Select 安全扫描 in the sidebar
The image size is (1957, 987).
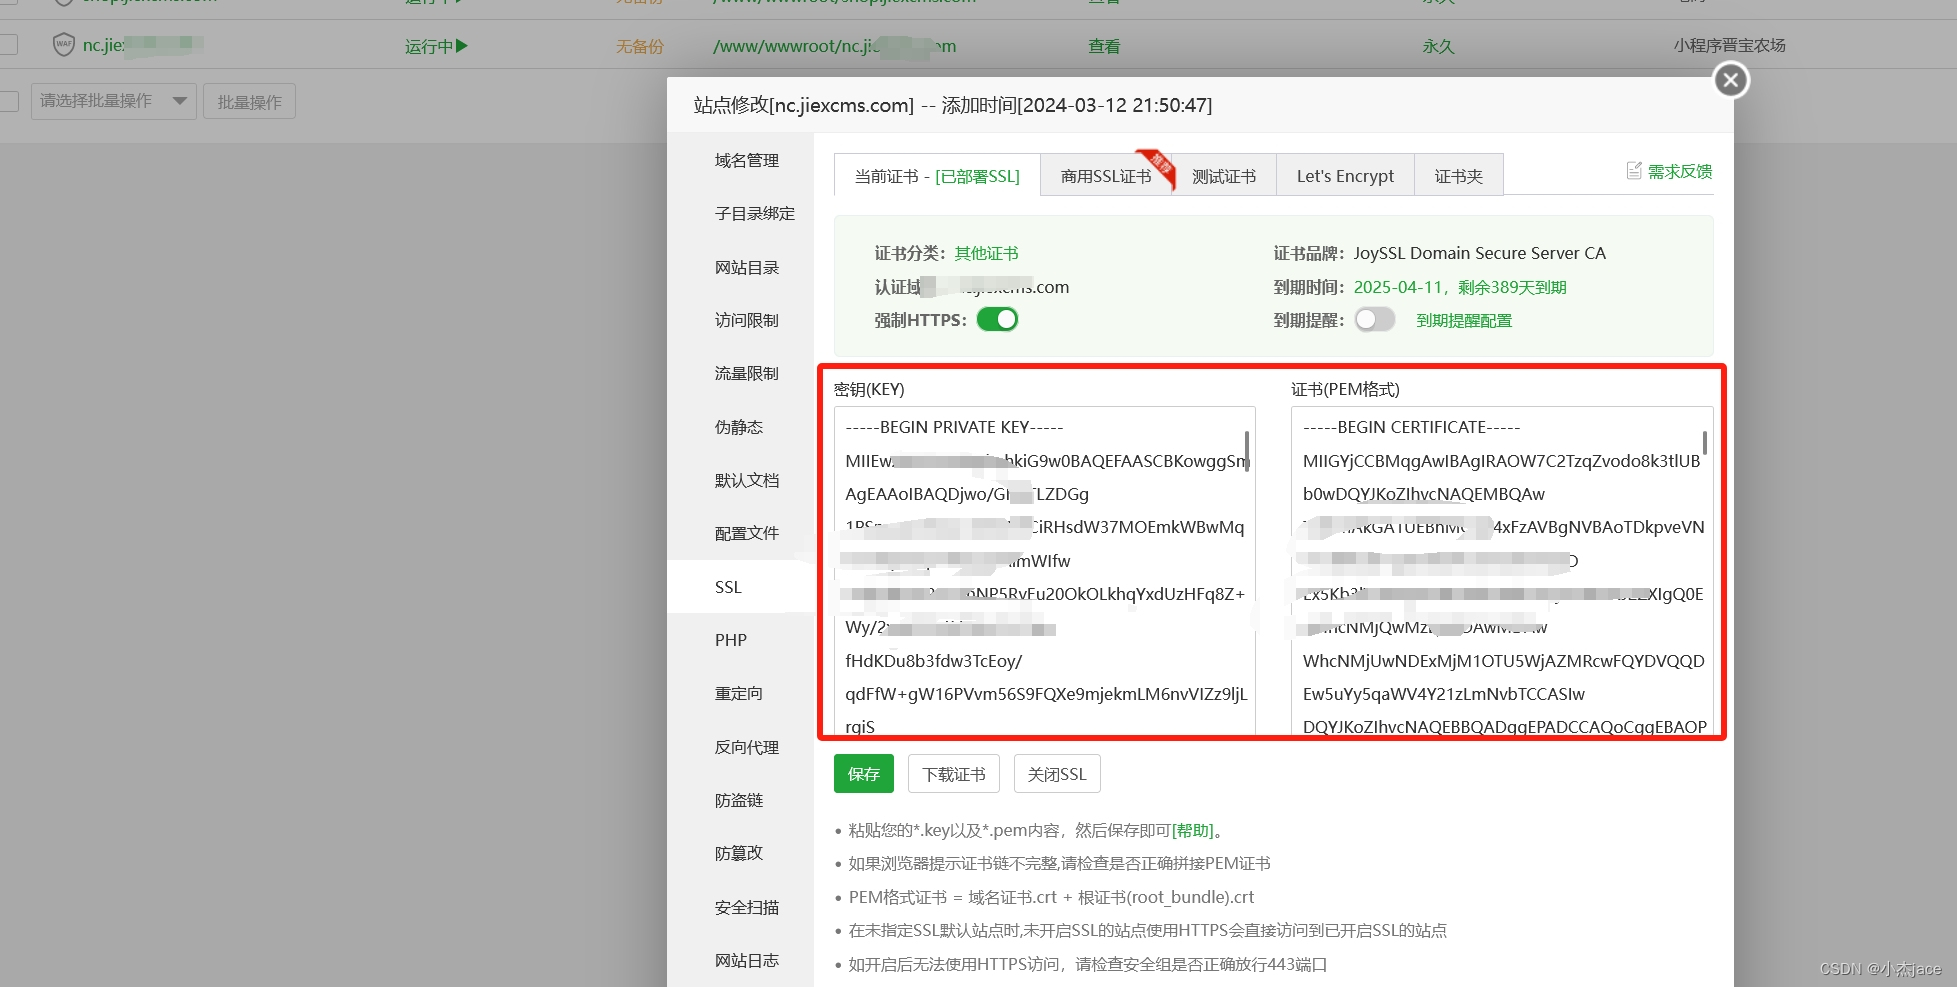click(x=746, y=907)
